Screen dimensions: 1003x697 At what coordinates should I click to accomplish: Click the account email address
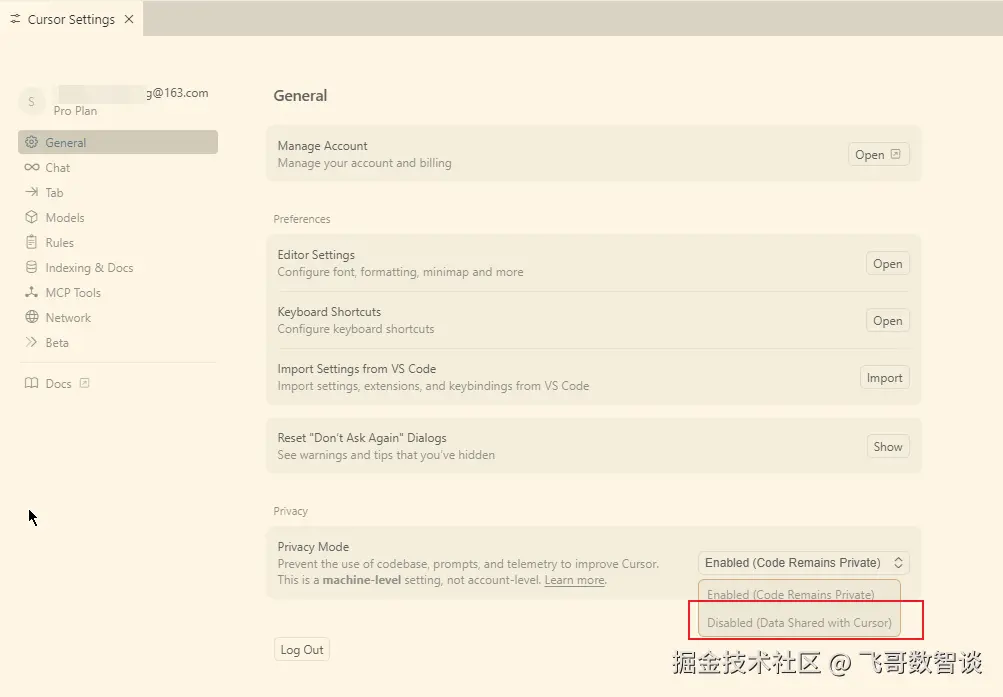tap(133, 93)
